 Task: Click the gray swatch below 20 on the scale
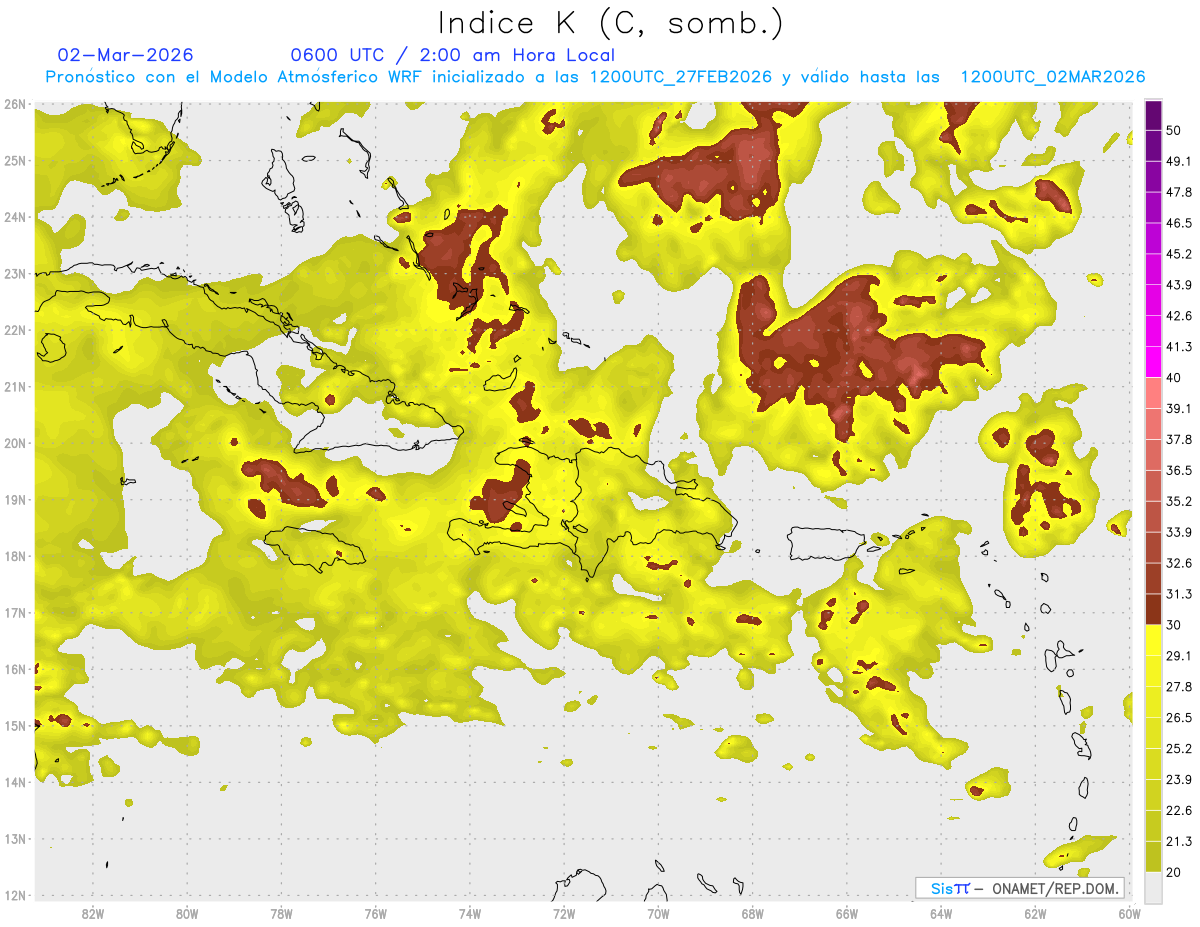tap(1153, 886)
